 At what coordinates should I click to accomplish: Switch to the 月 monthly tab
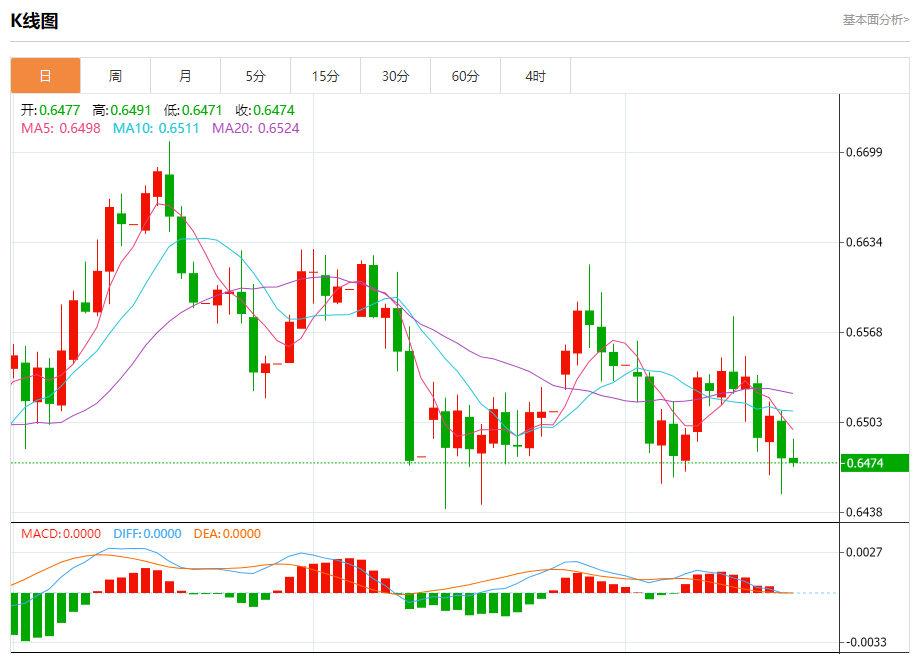click(185, 76)
